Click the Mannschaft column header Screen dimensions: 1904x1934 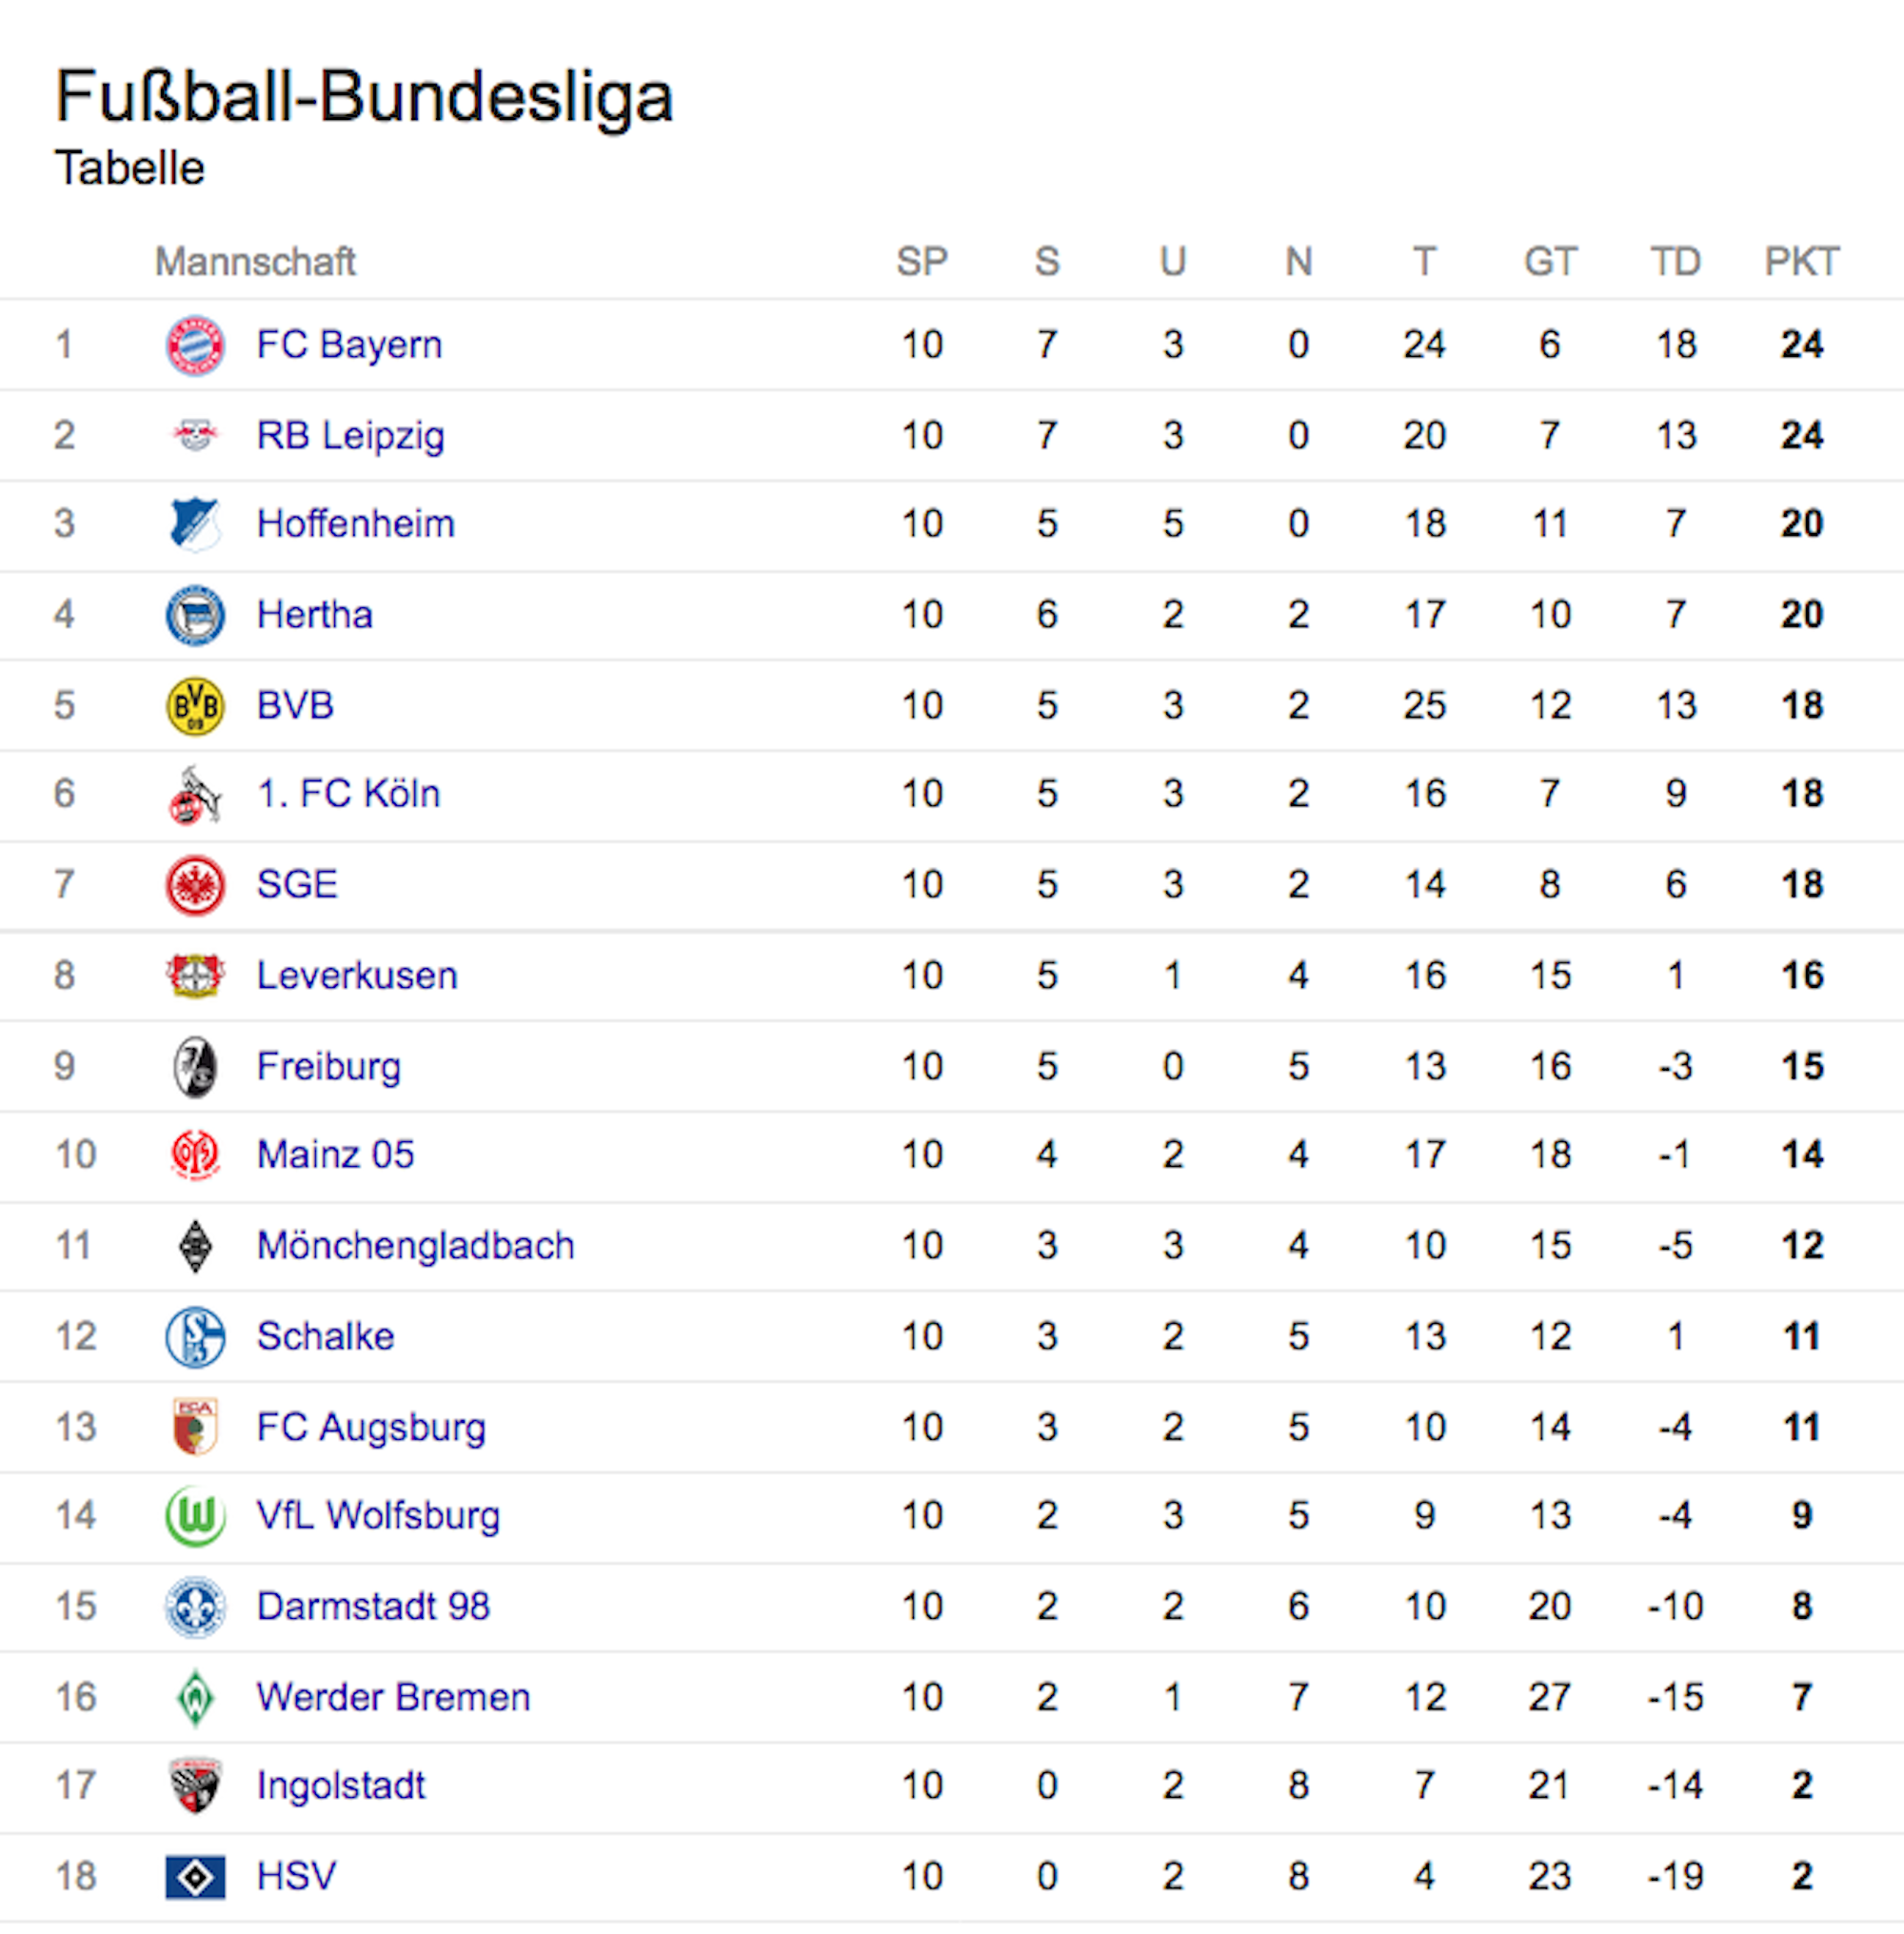tap(255, 261)
